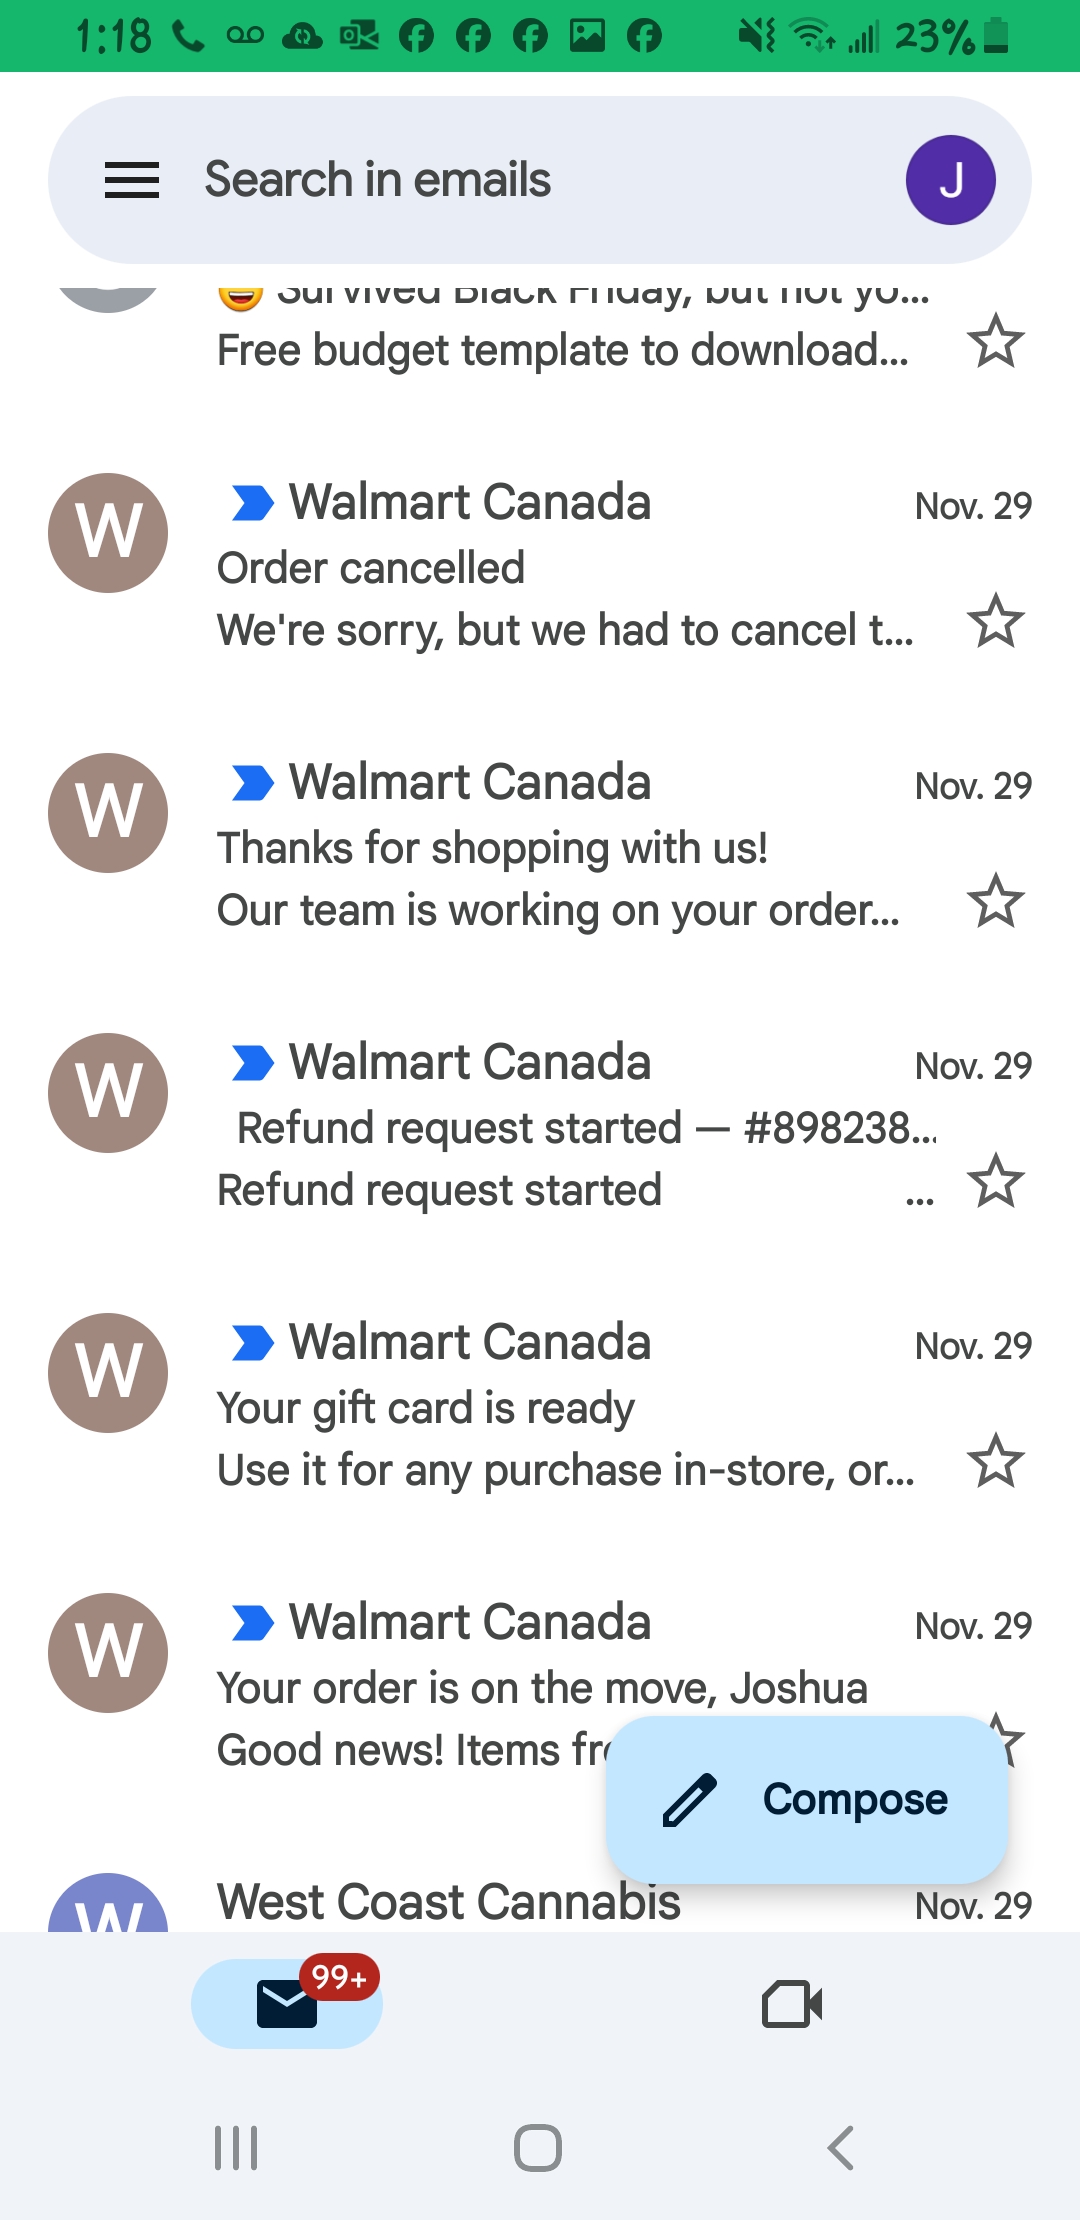Screen dimensions: 1080x2220
Task: Tap the gift card email's W avatar
Action: coord(108,1373)
